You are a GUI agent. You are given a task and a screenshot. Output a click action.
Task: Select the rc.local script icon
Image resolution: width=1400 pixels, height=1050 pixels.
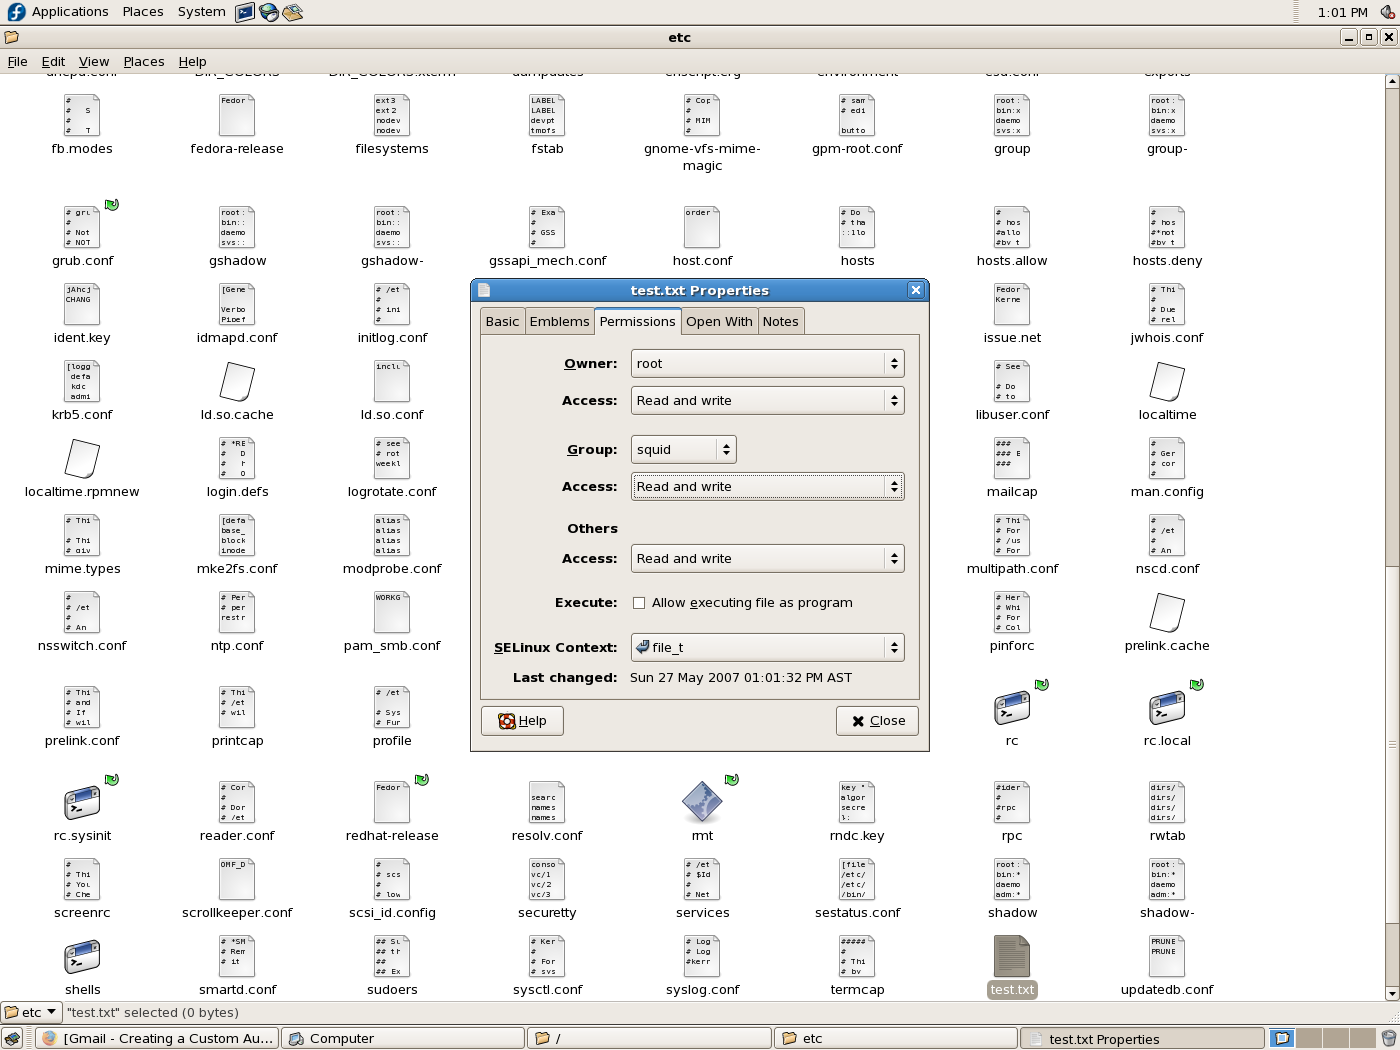click(1167, 708)
